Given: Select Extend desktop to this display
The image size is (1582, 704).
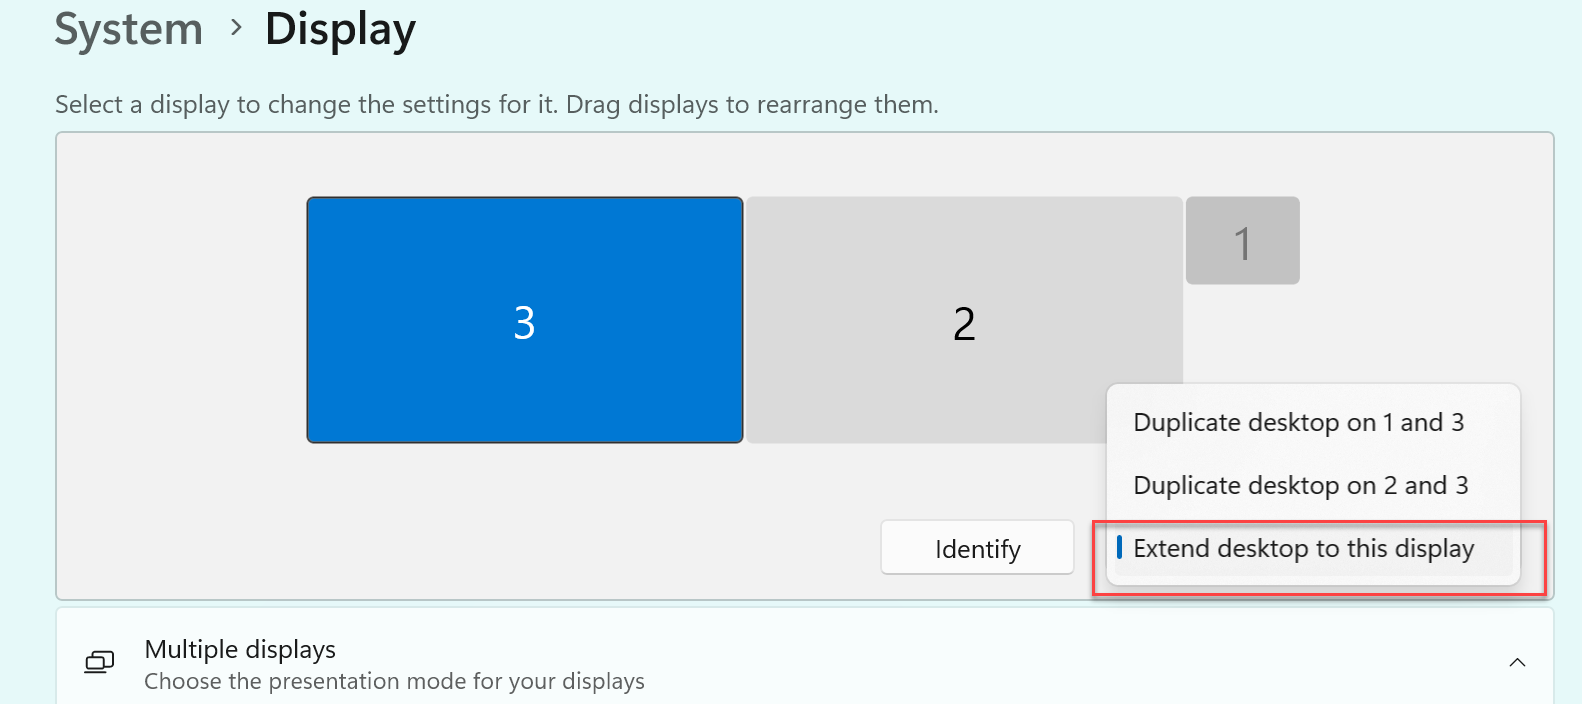Looking at the screenshot, I should (1303, 549).
